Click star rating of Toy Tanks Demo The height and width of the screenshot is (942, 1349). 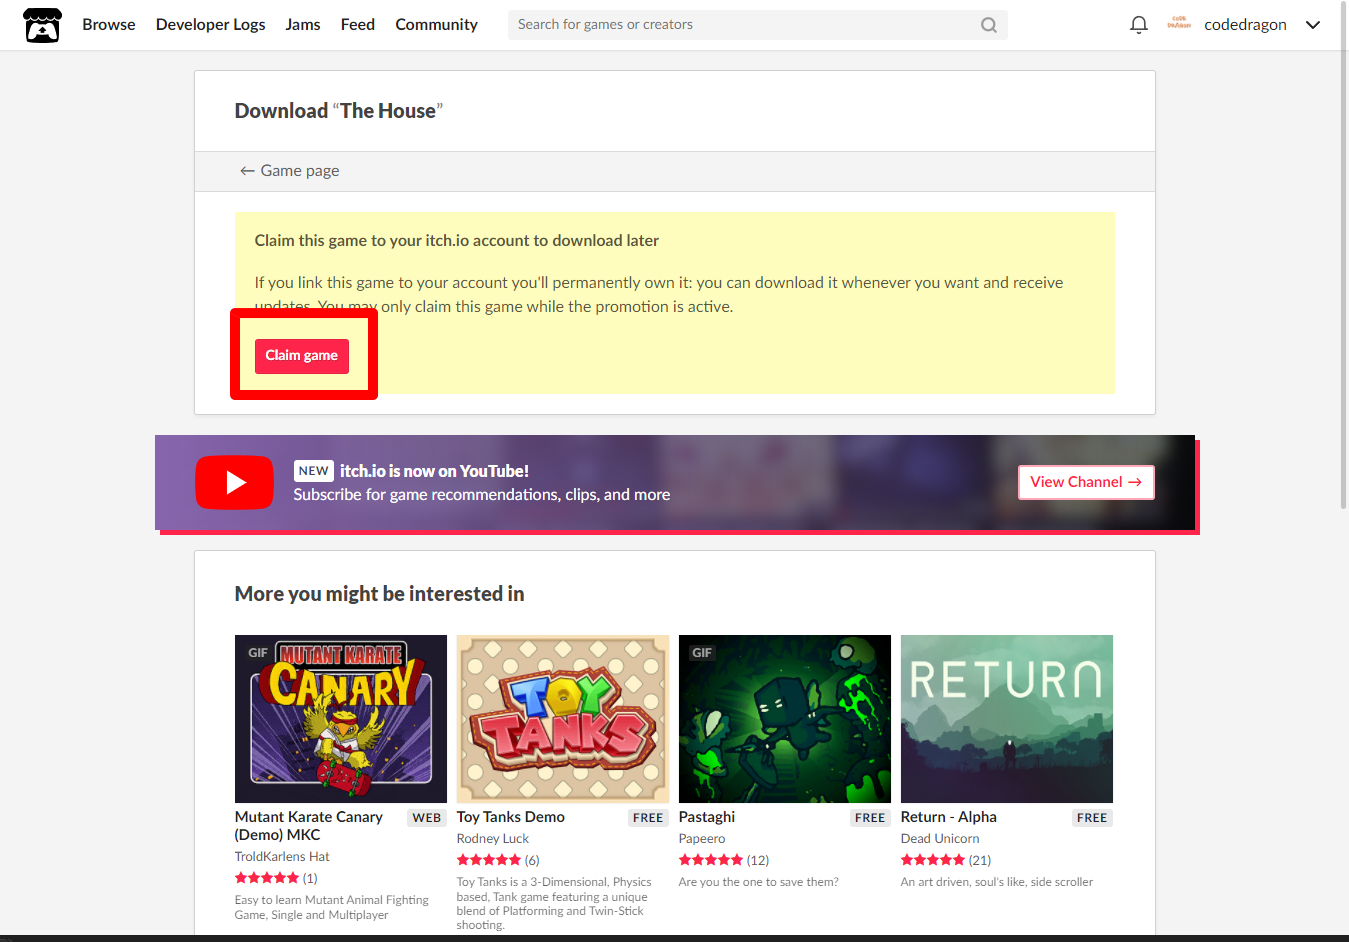click(x=489, y=860)
